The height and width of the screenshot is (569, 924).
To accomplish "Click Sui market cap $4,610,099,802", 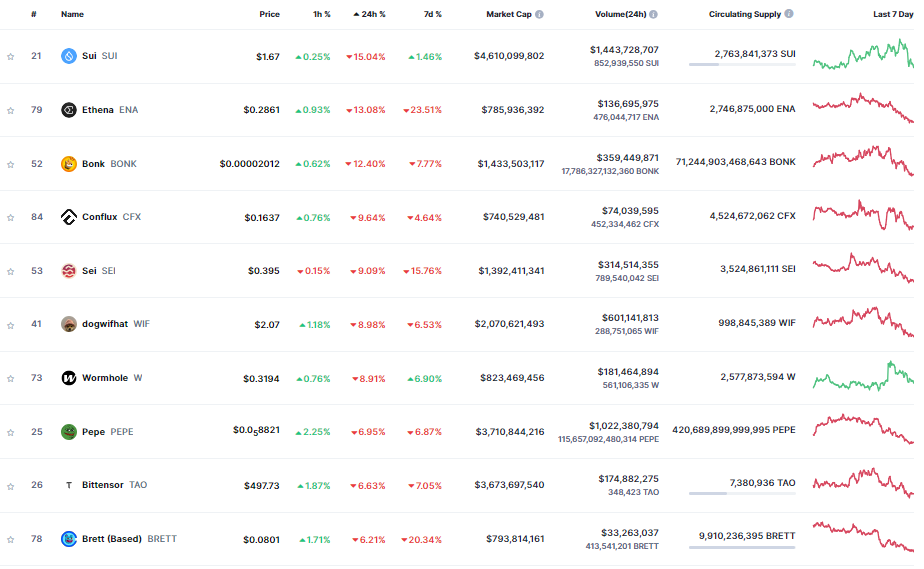I will click(x=509, y=56).
